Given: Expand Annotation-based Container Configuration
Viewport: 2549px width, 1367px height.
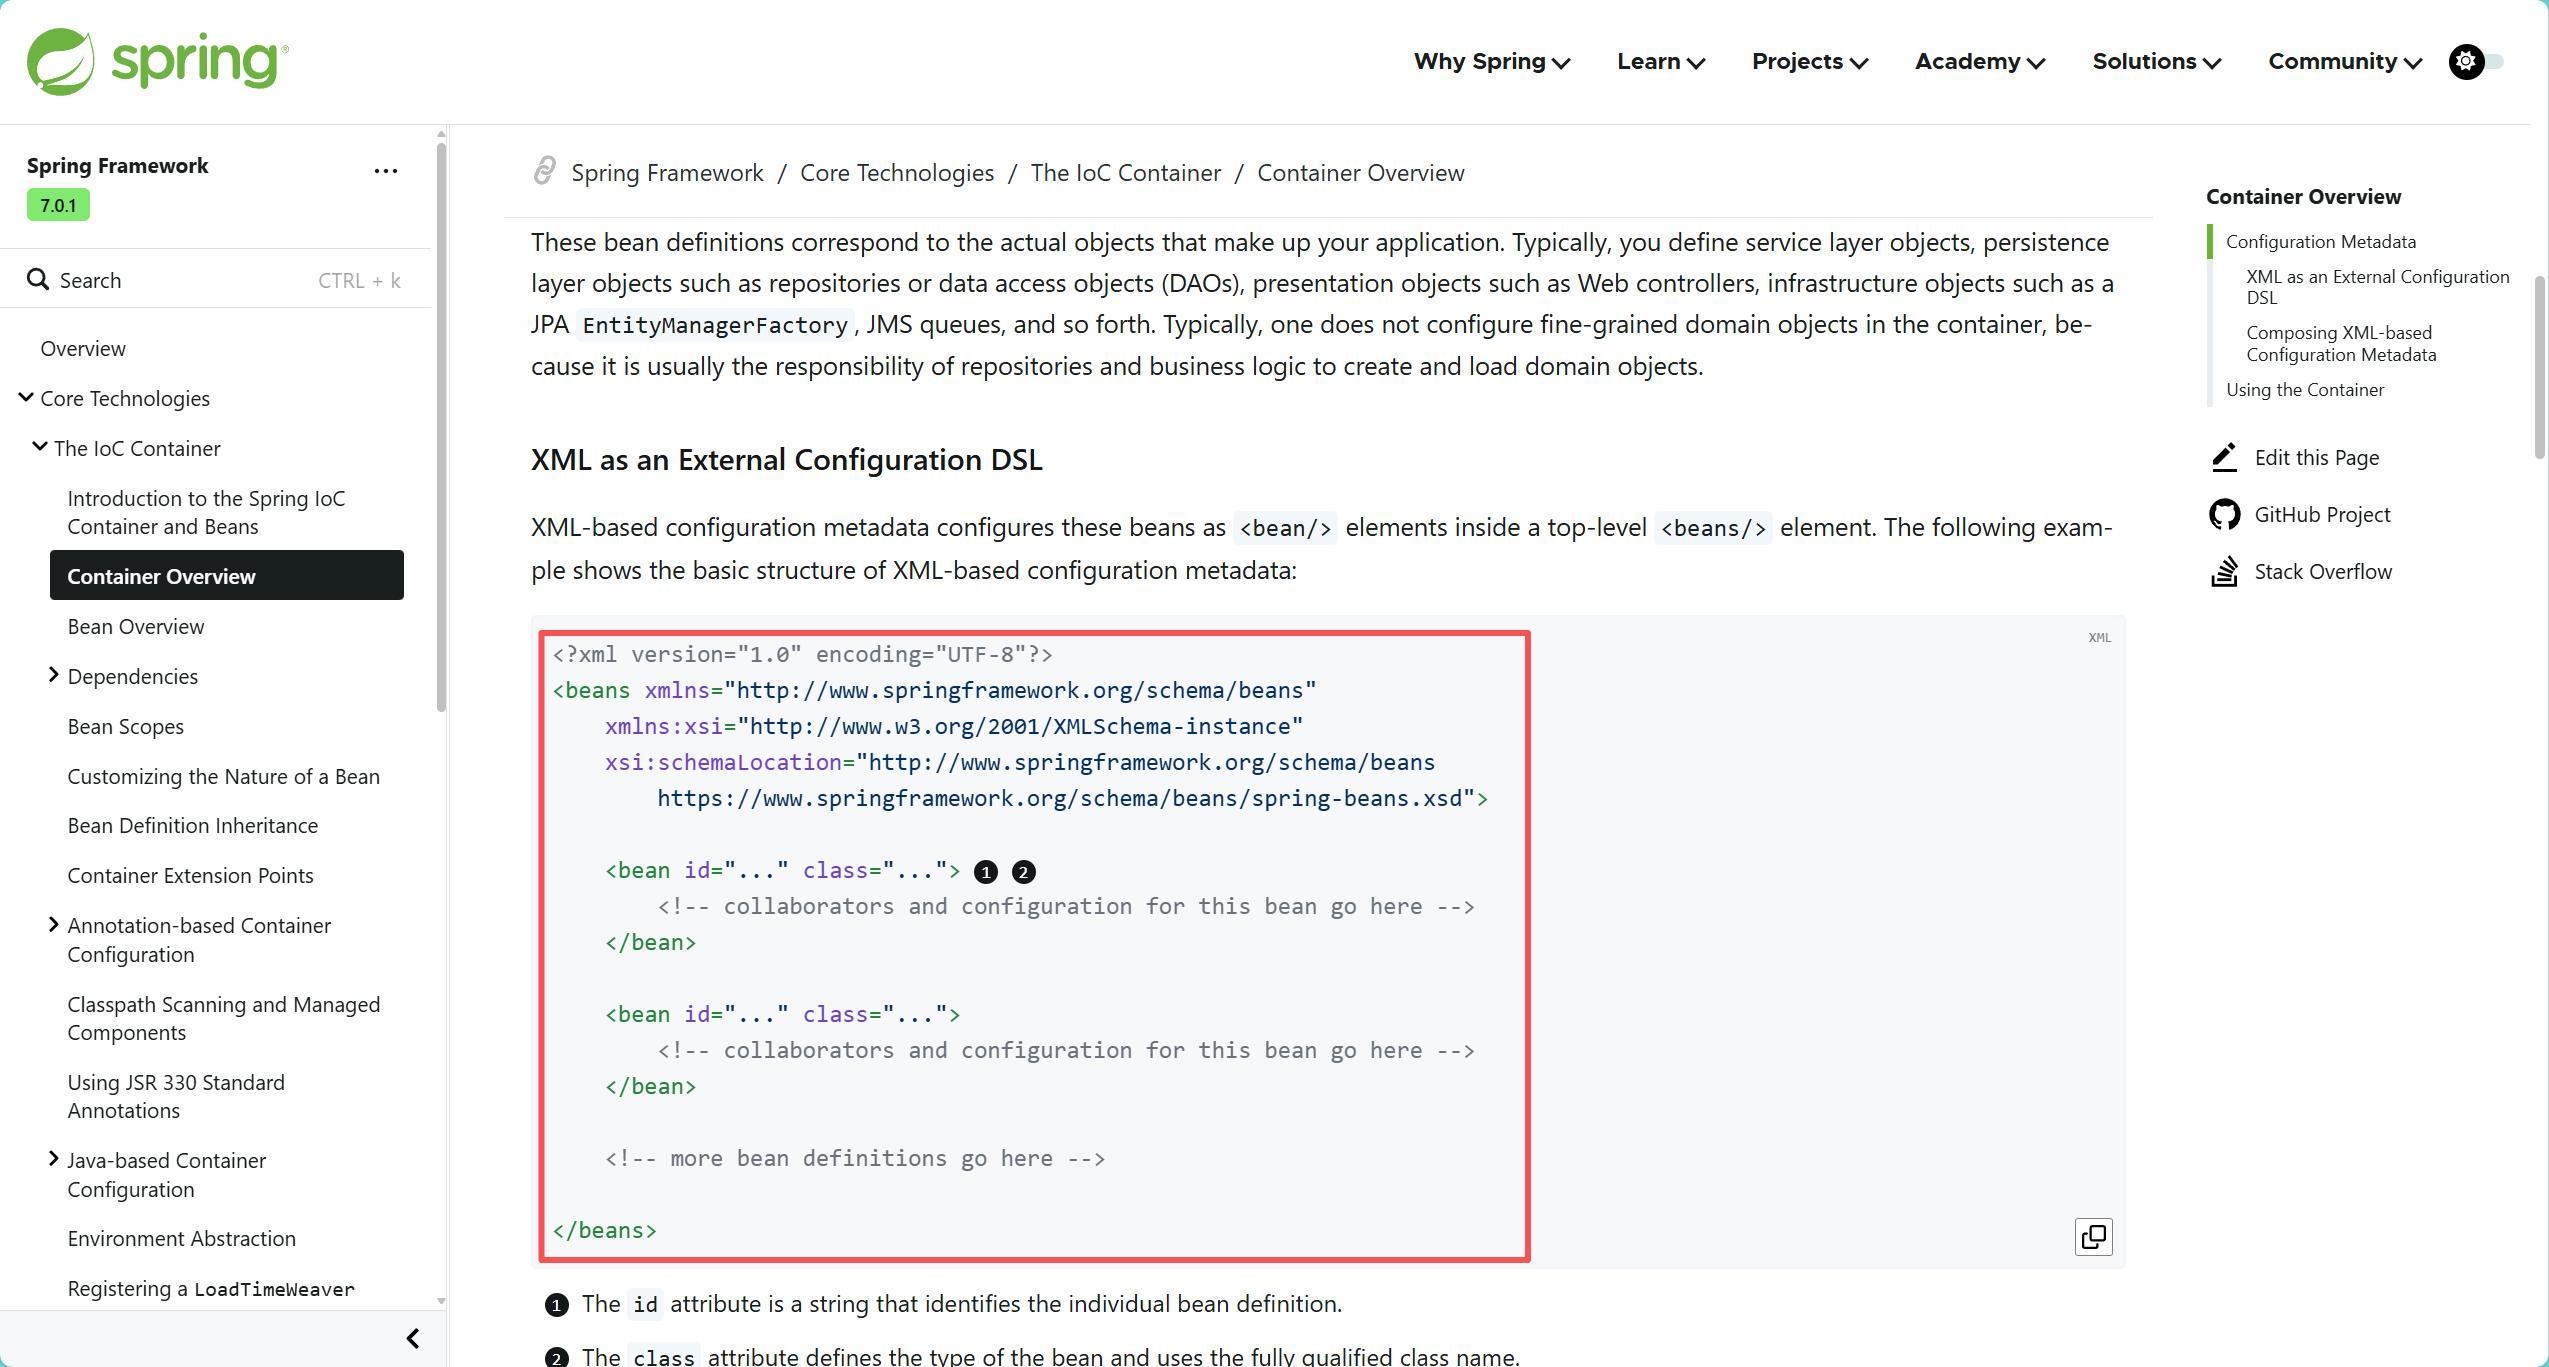Looking at the screenshot, I should coord(54,925).
